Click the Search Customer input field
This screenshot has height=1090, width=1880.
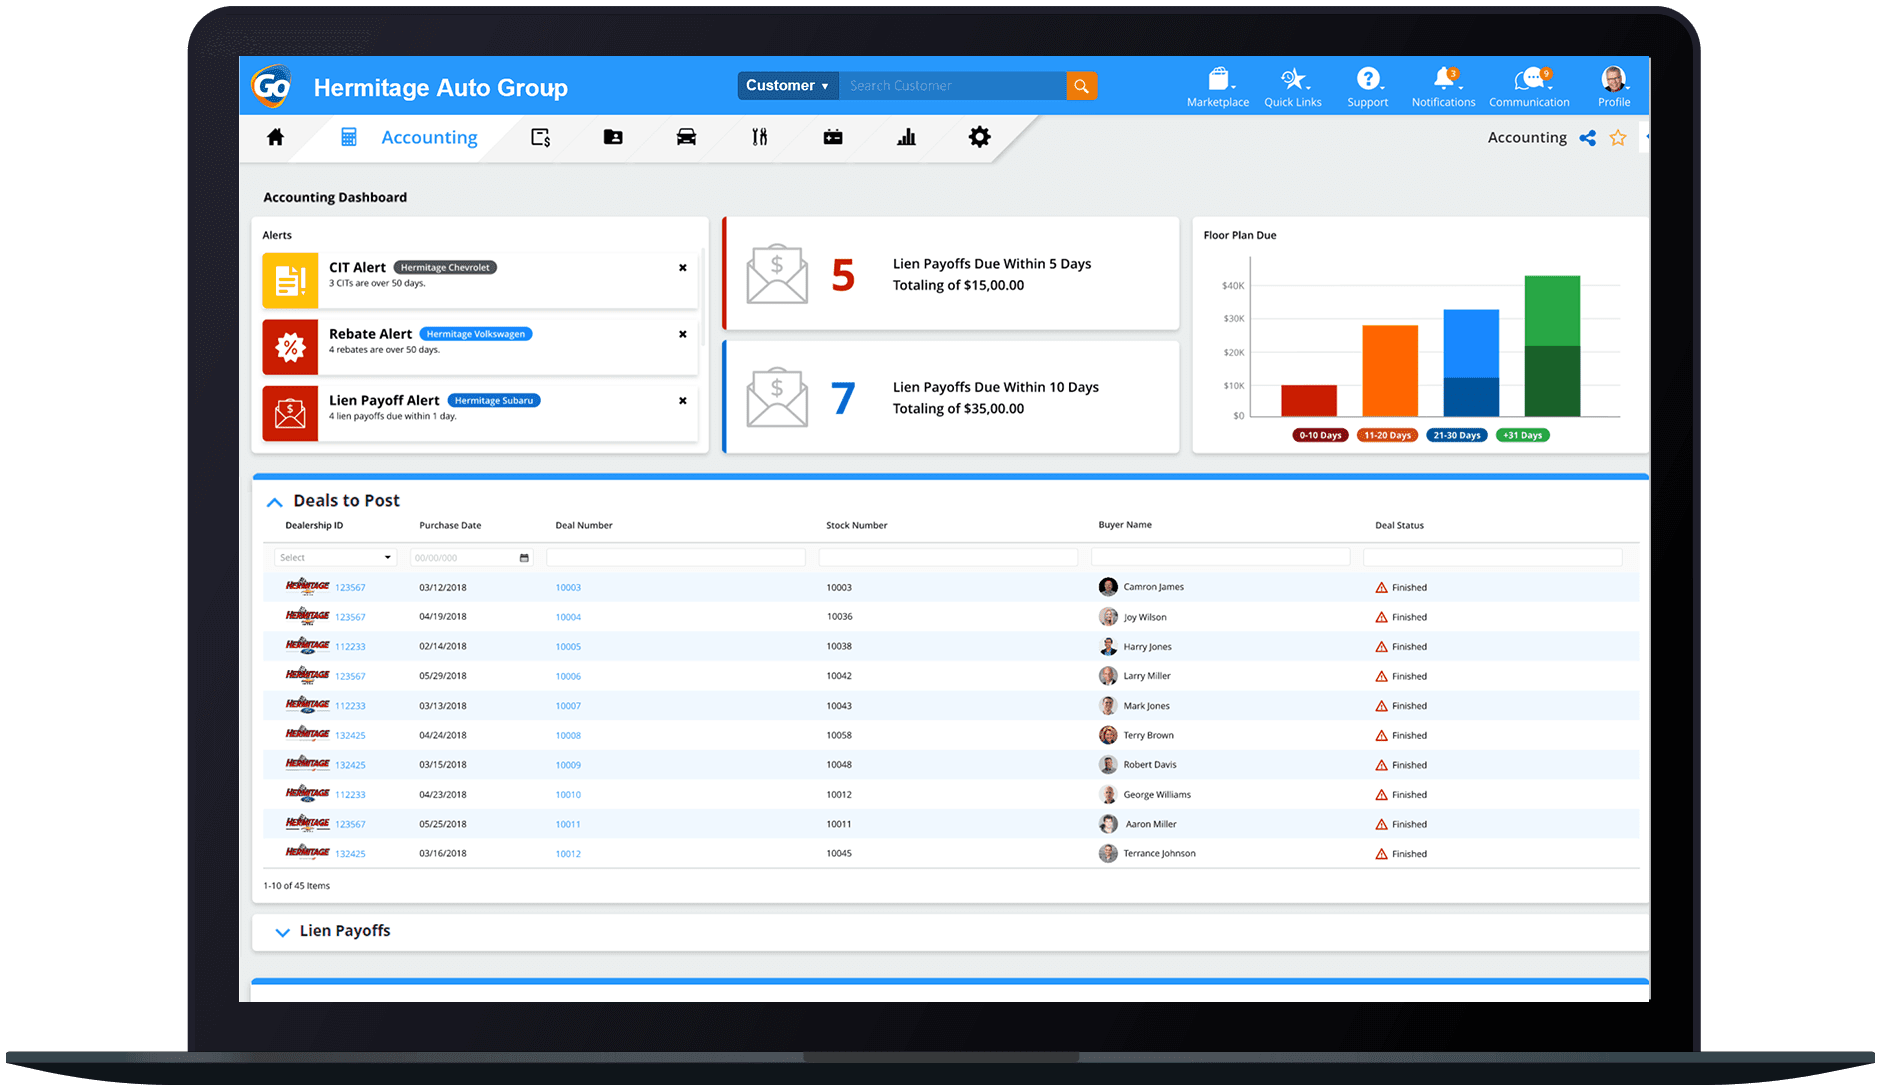(952, 85)
